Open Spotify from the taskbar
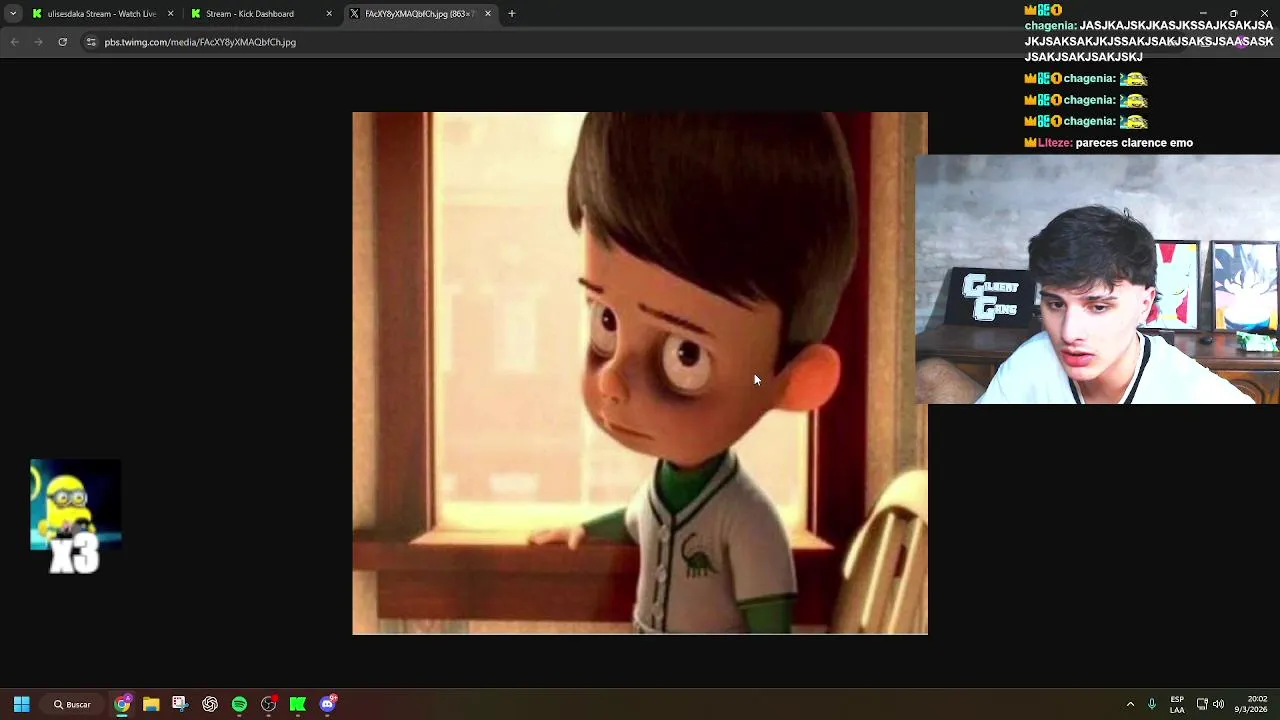Viewport: 1280px width, 720px height. click(x=239, y=704)
